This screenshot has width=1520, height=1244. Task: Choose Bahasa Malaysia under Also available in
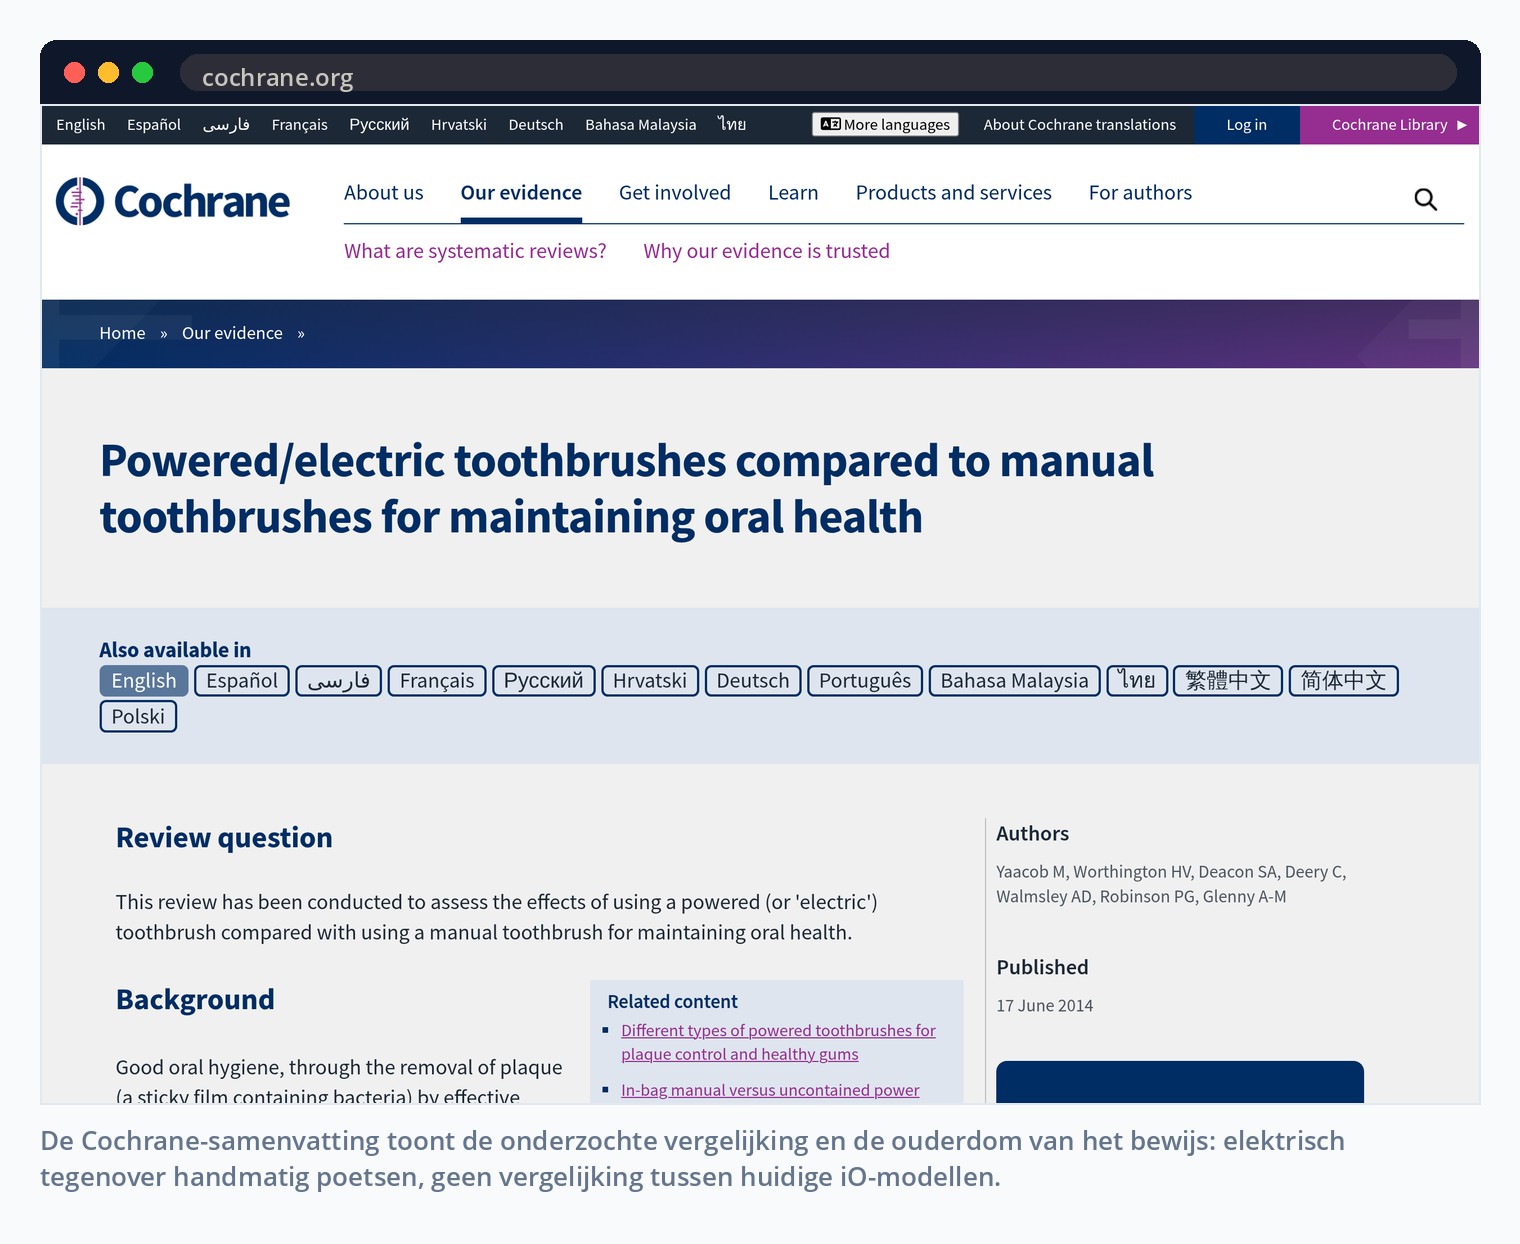tap(1014, 681)
